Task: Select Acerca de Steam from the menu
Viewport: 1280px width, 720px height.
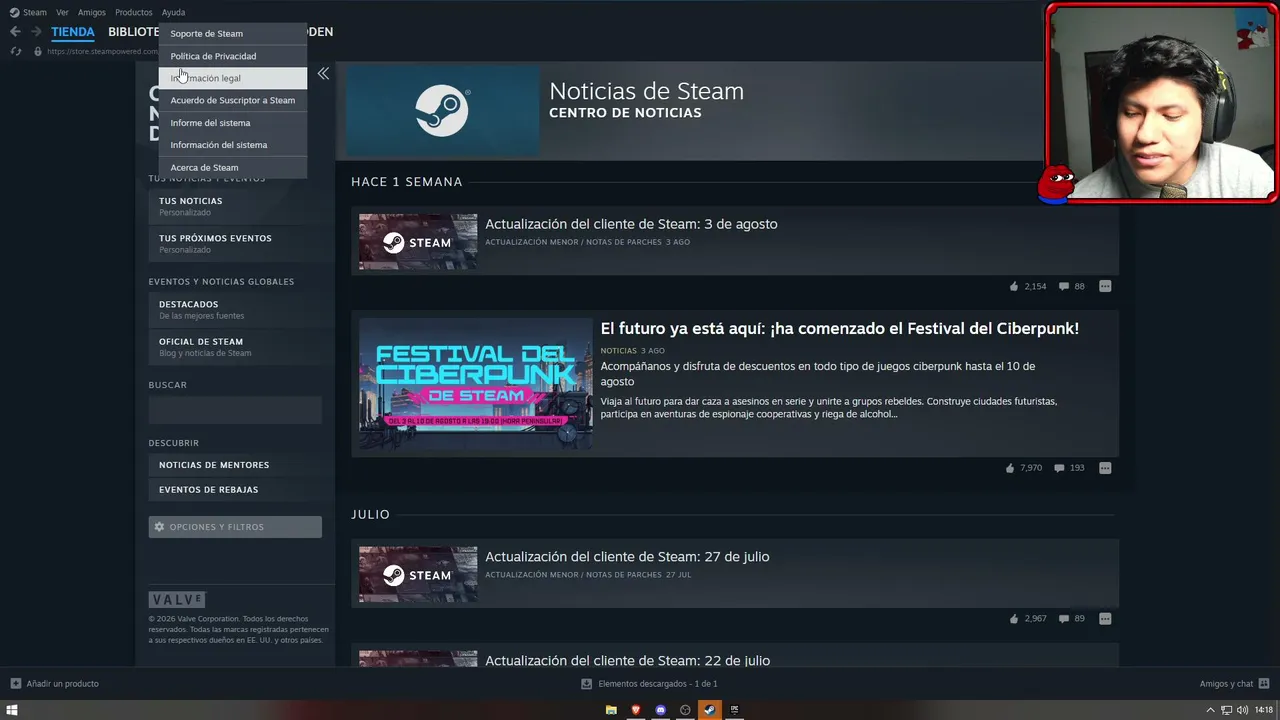Action: [233, 167]
